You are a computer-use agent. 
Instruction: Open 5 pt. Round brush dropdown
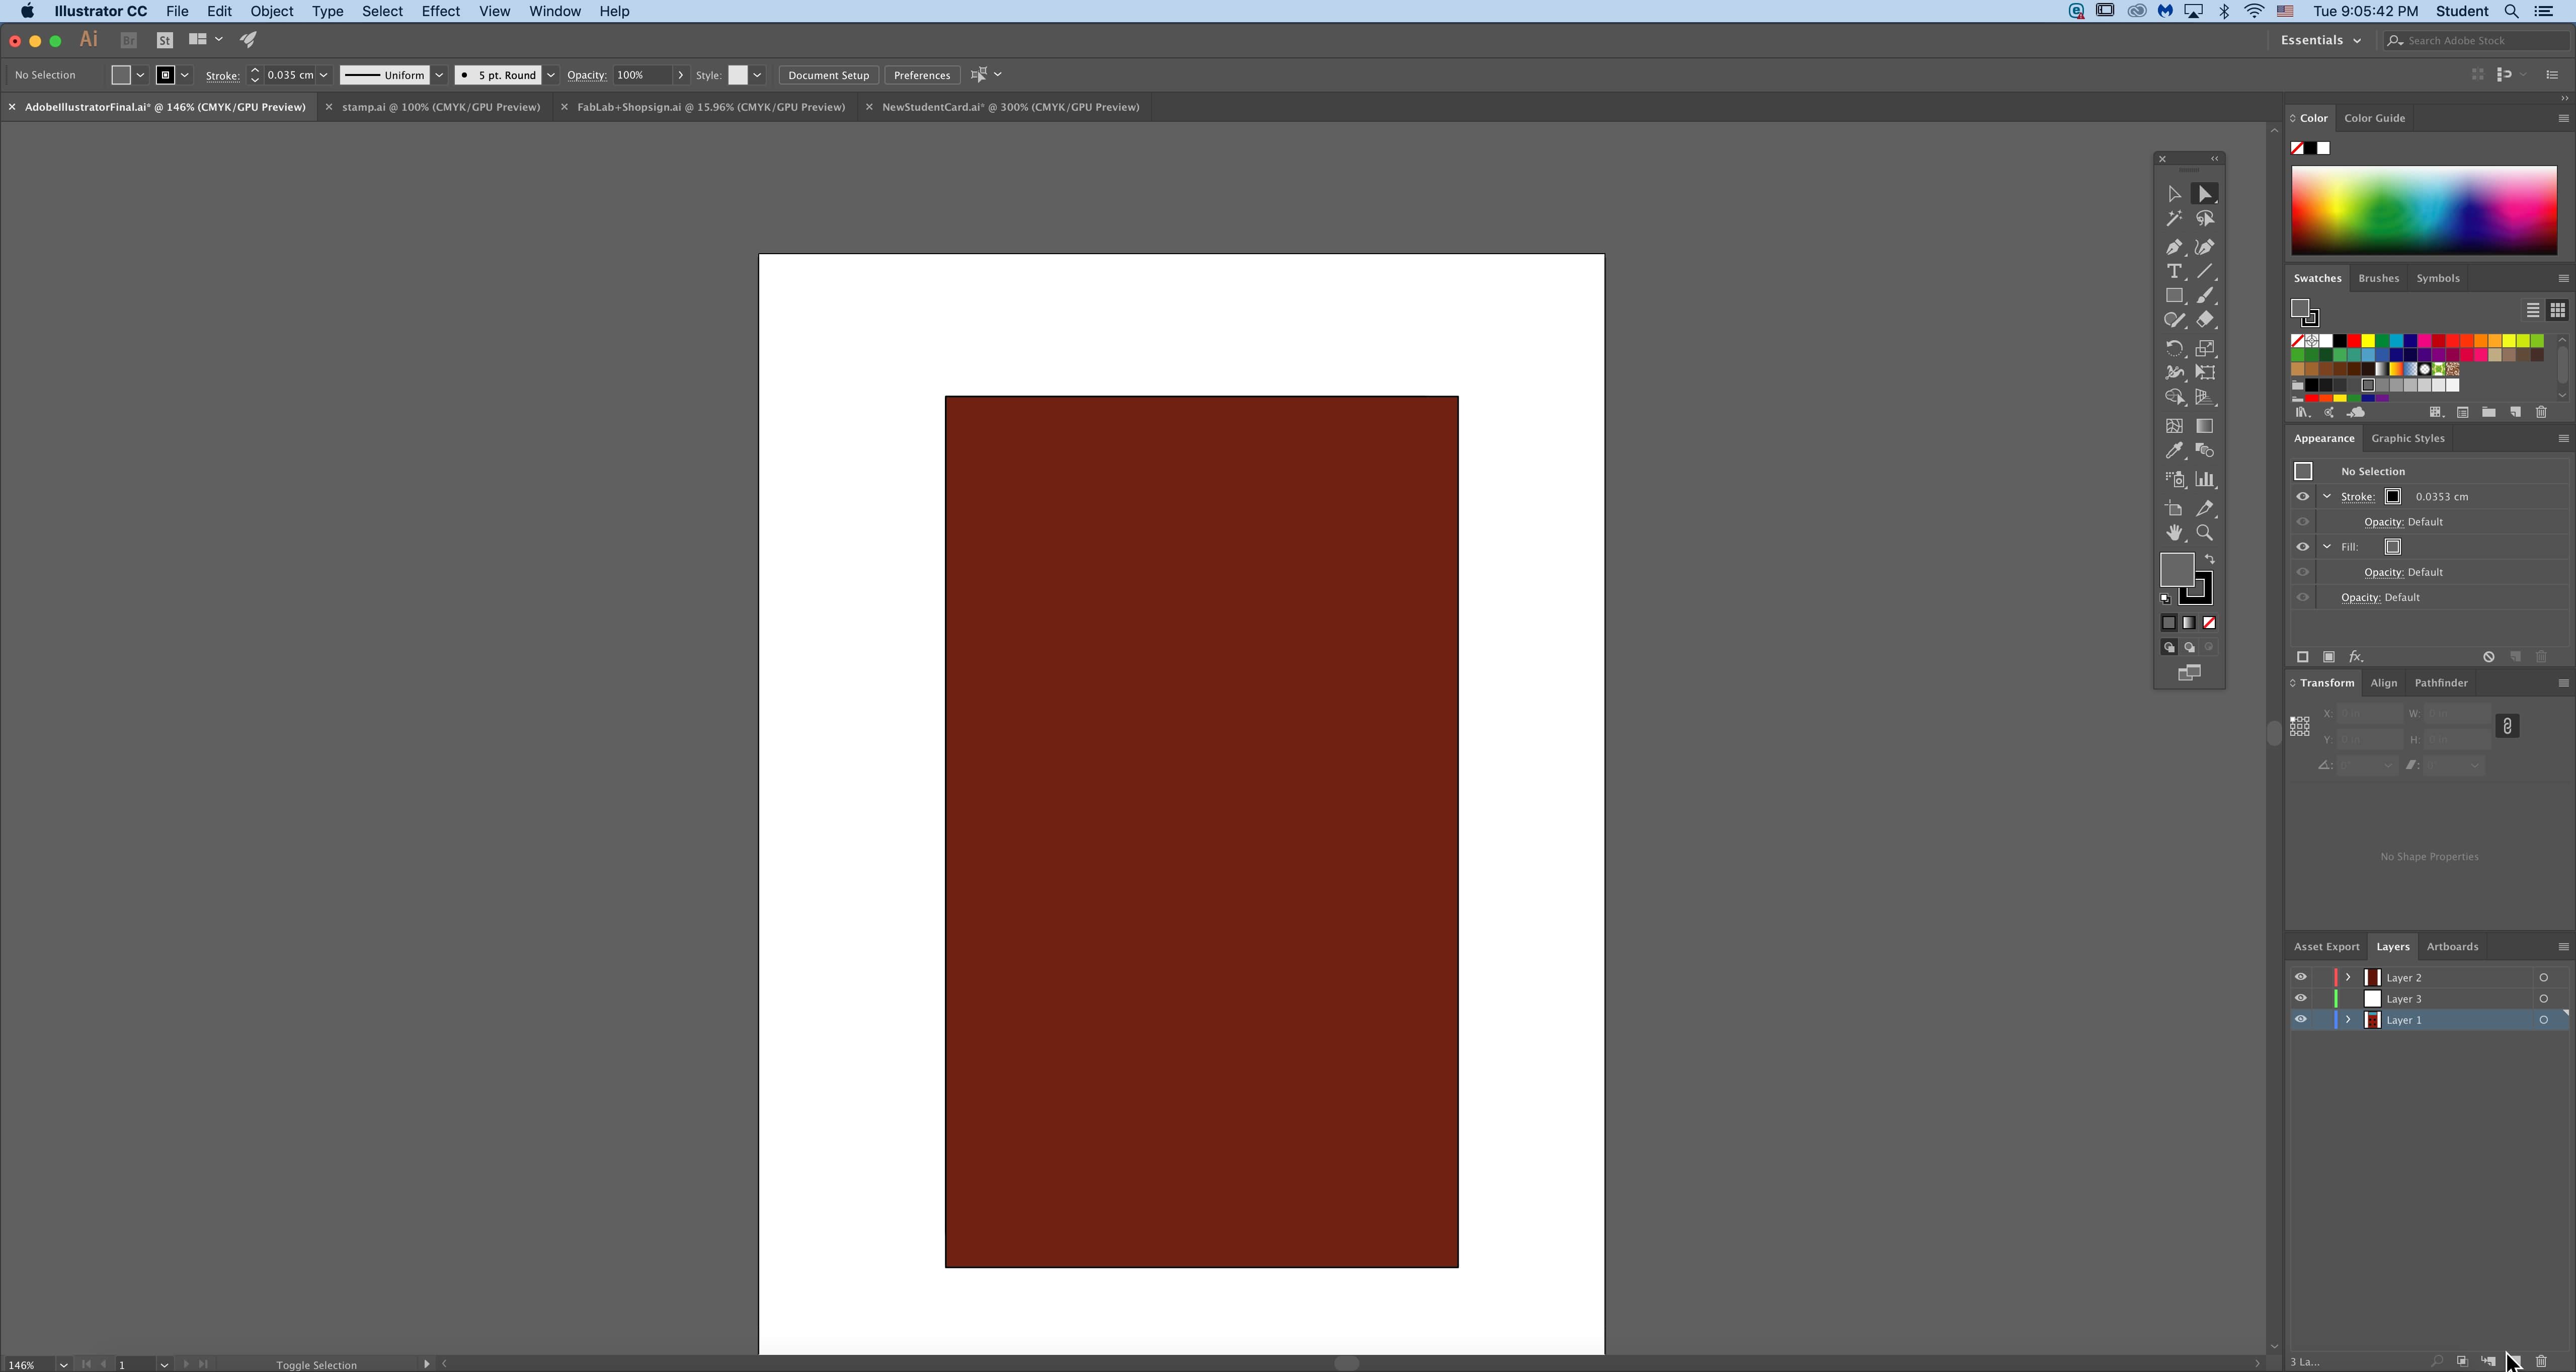[x=551, y=75]
